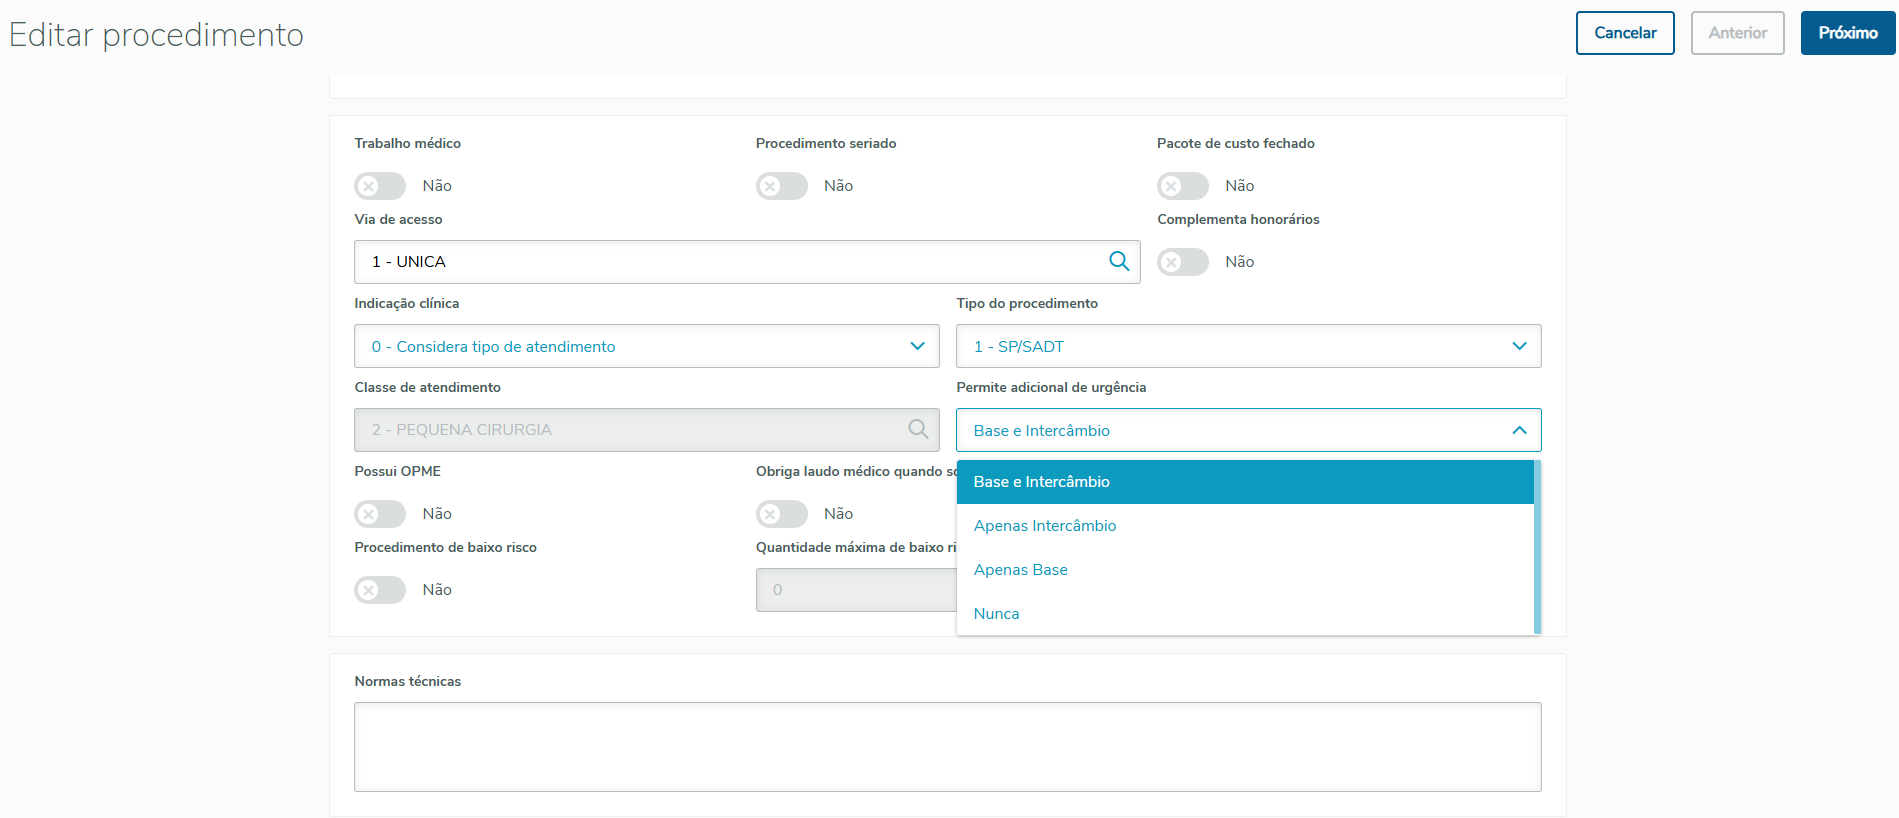Click the Via de acesso search icon
This screenshot has height=818, width=1899.
pos(1119,261)
